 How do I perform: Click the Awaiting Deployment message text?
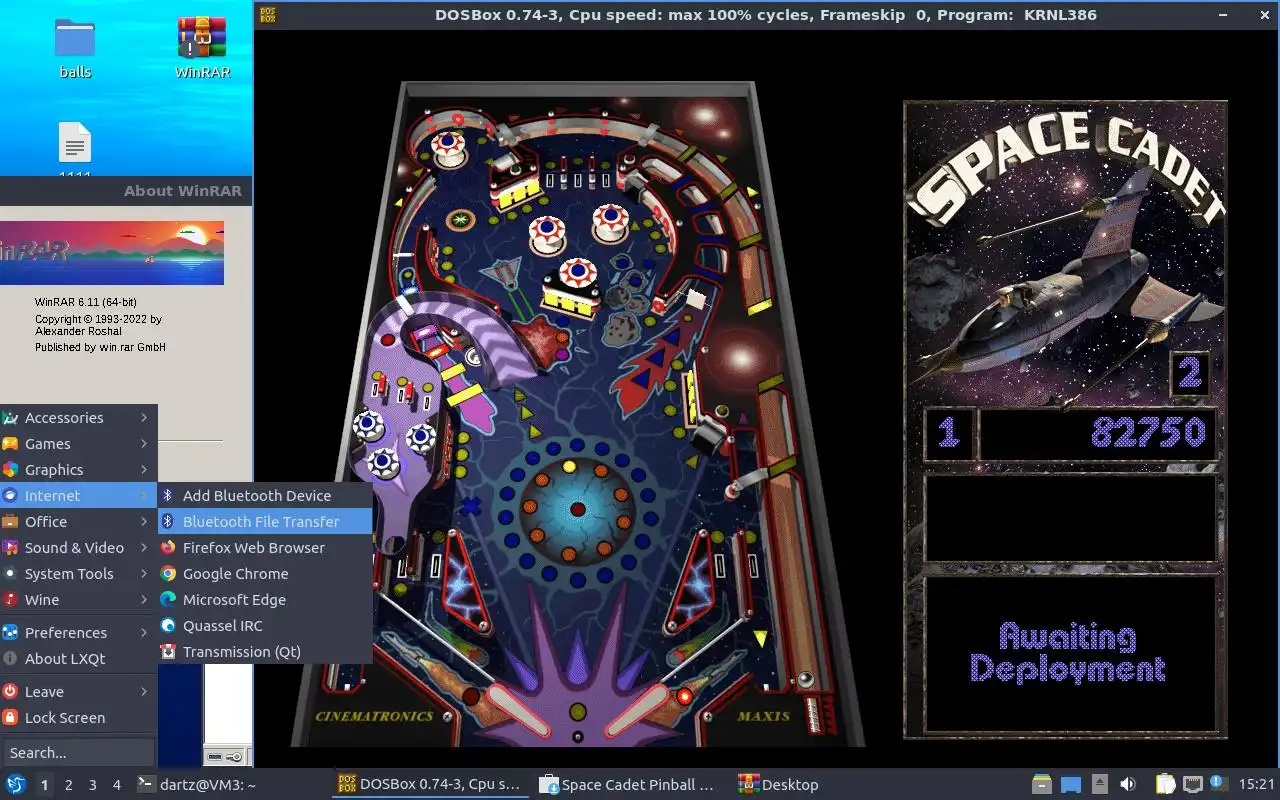click(x=1068, y=652)
